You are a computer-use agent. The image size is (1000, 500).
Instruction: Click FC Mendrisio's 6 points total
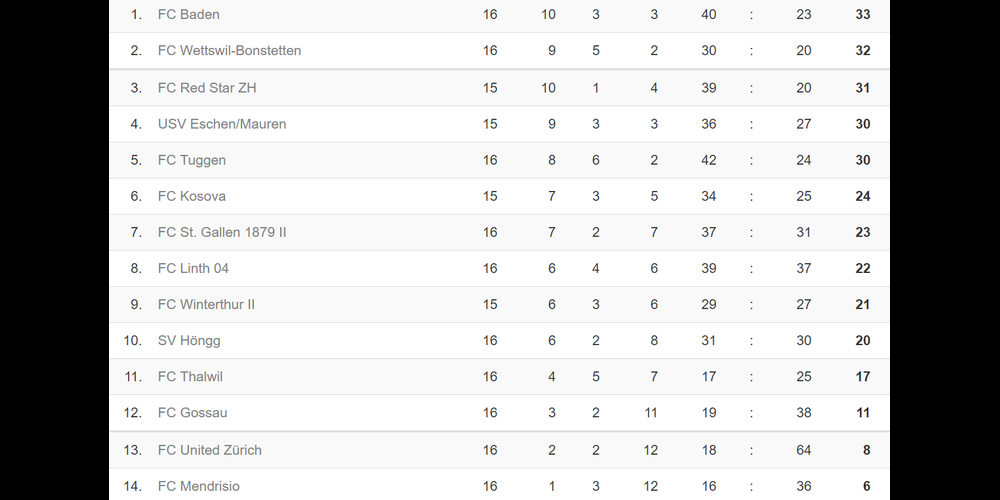[x=866, y=486]
